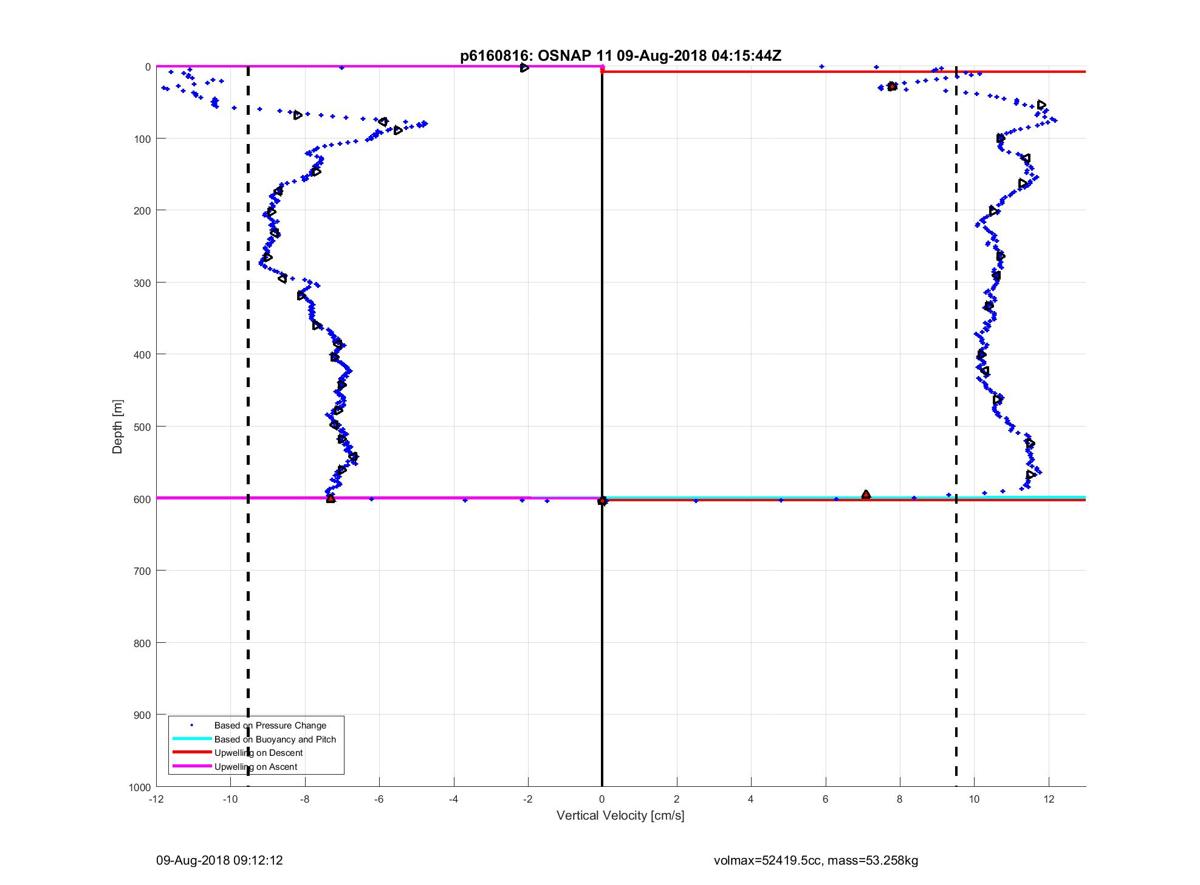1200x885 pixels.
Task: Select the plot title 'p6160816: OSNAP 11 09-Aug-2018 04:15:44Z'
Action: [620, 56]
